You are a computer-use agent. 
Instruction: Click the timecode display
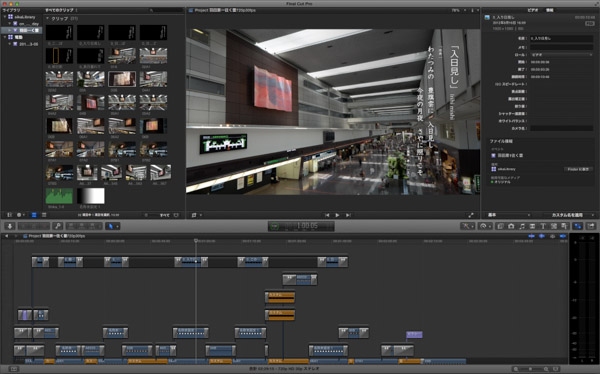301,226
